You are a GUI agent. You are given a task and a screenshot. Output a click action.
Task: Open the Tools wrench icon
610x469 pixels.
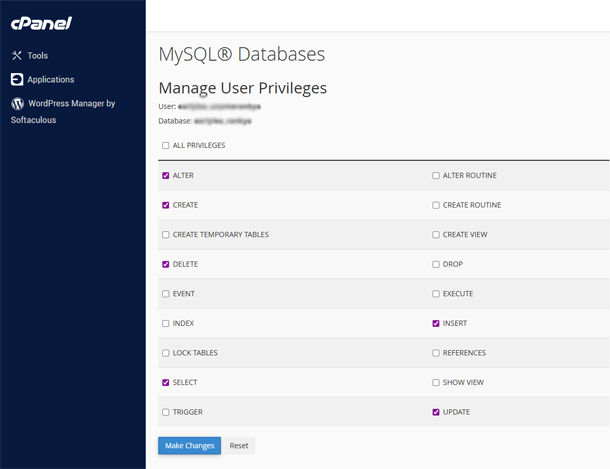tap(17, 56)
